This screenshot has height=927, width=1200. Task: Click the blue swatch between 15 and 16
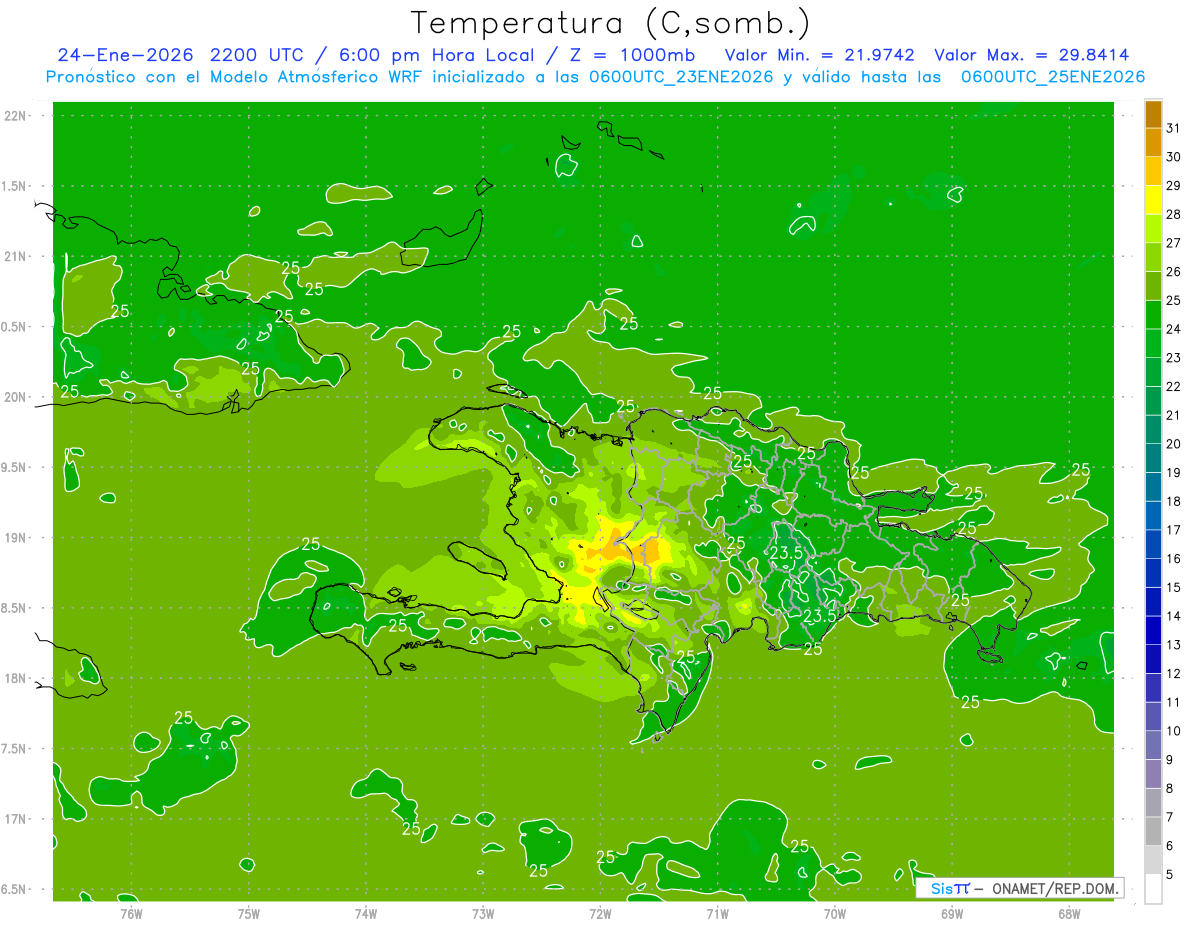click(x=1153, y=573)
